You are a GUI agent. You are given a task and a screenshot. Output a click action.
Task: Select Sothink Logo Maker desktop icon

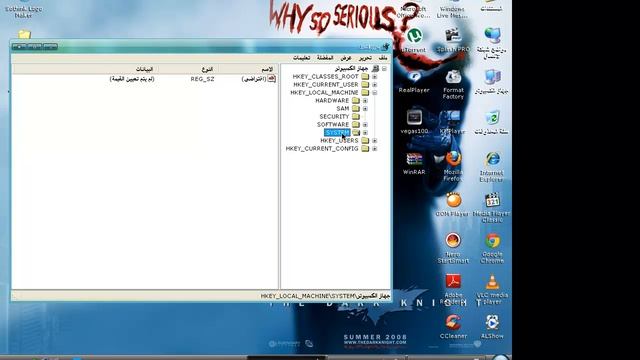click(24, 9)
